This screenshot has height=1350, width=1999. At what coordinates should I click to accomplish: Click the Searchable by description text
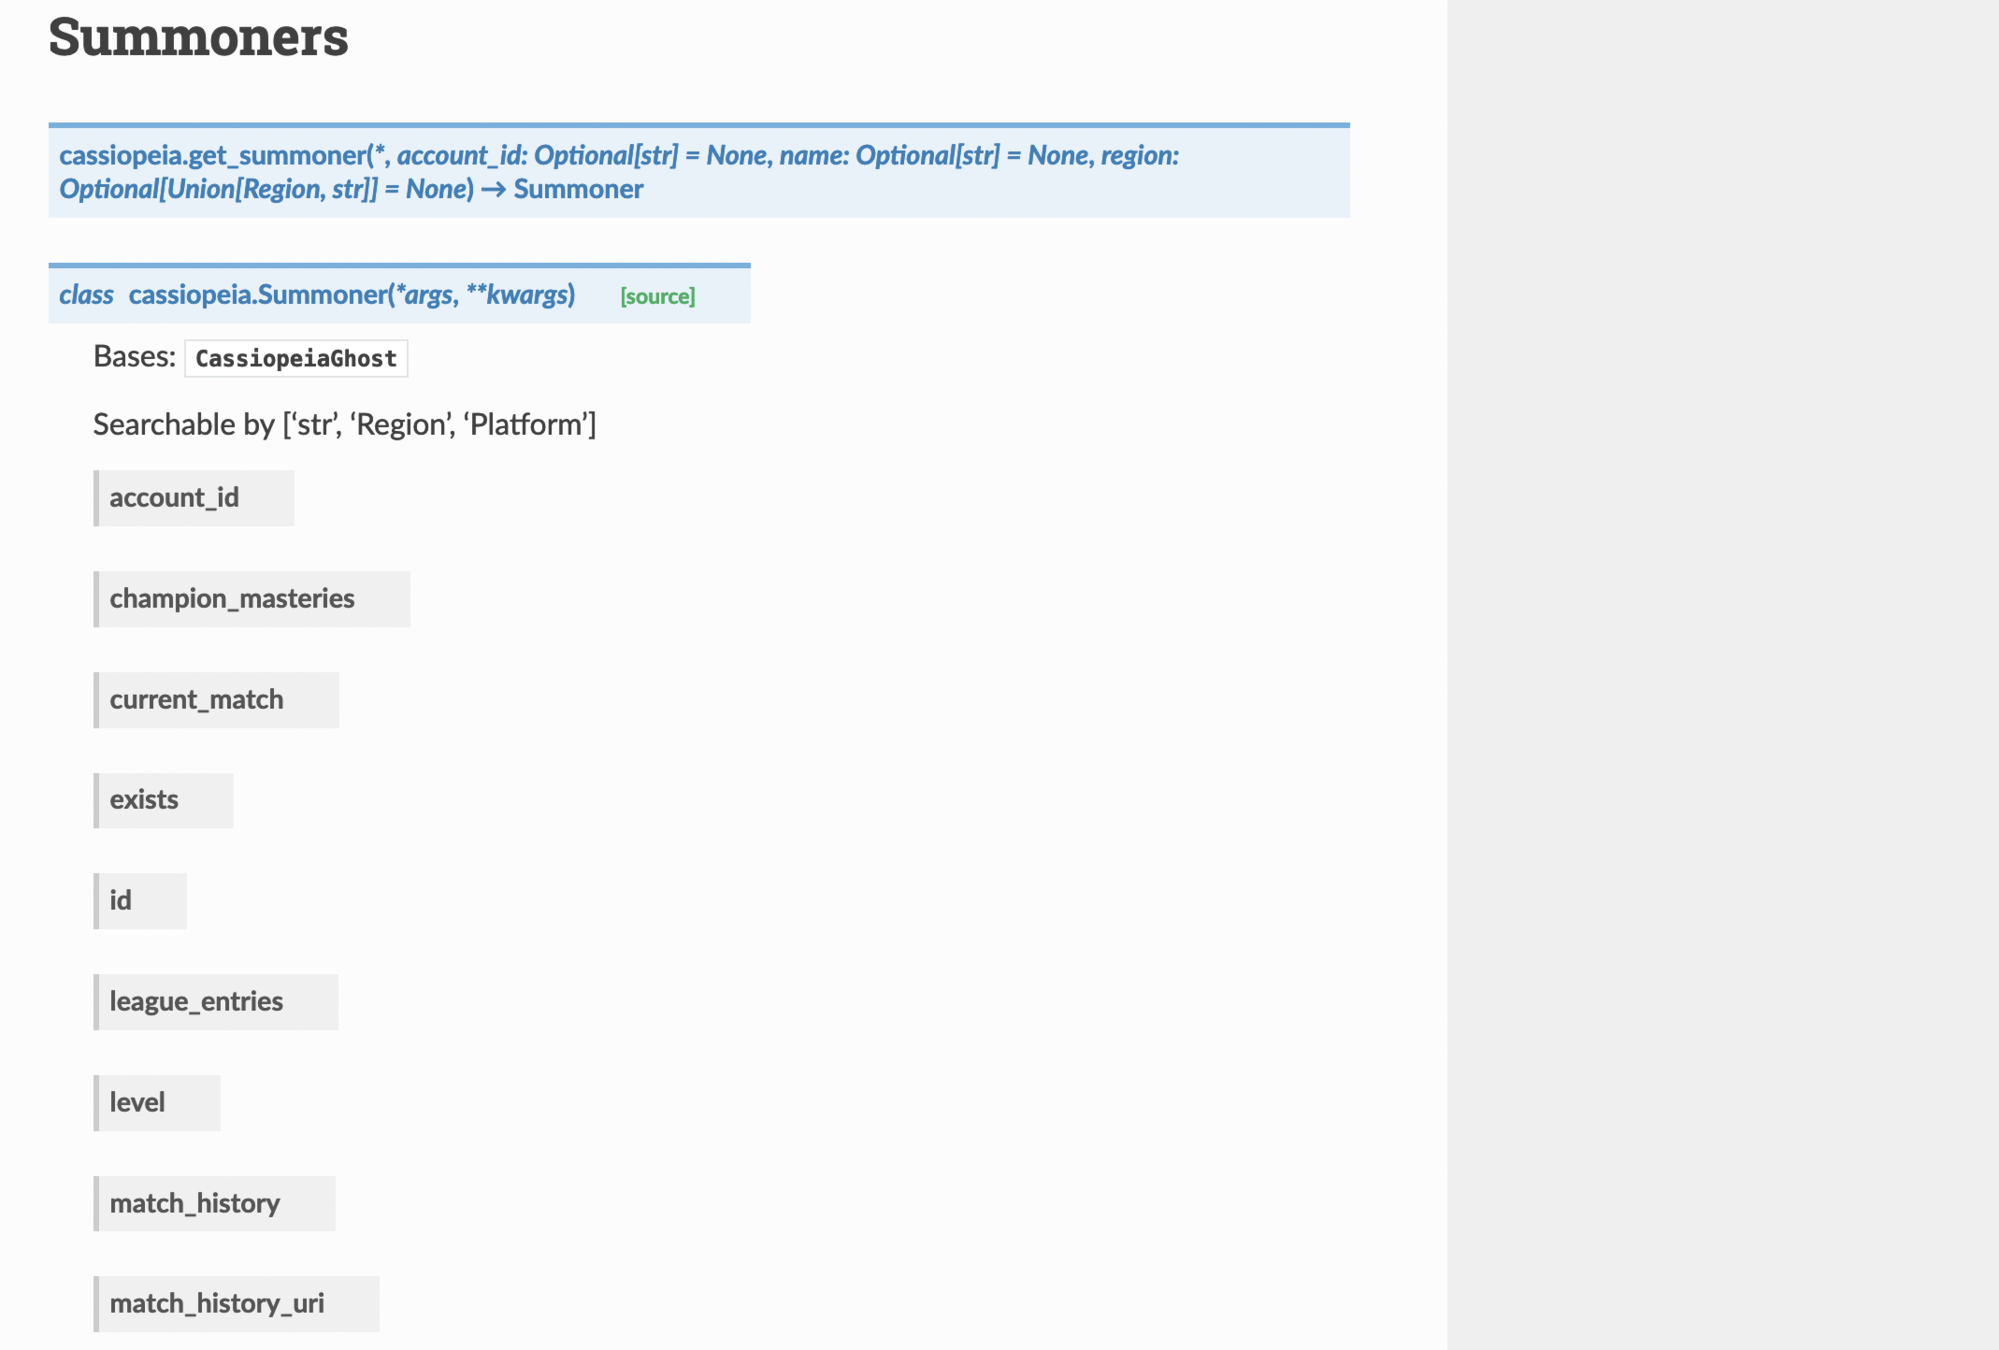click(344, 424)
